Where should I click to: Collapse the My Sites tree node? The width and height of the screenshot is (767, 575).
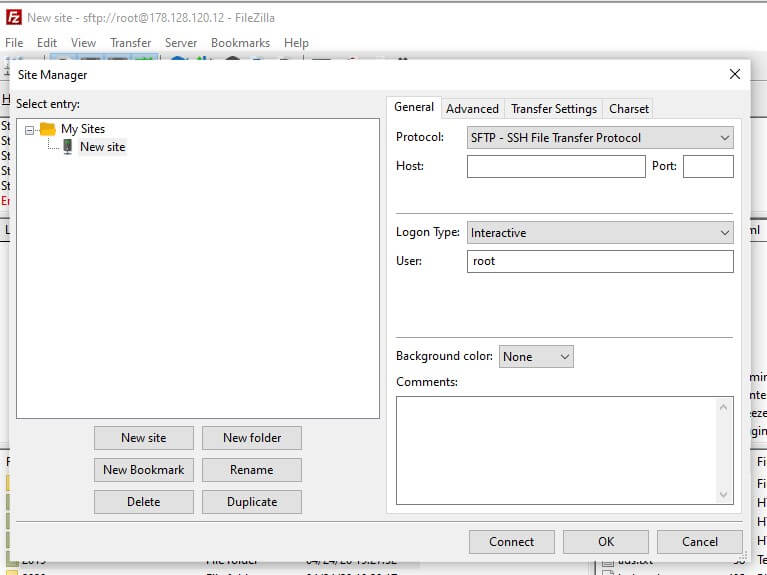tap(29, 130)
